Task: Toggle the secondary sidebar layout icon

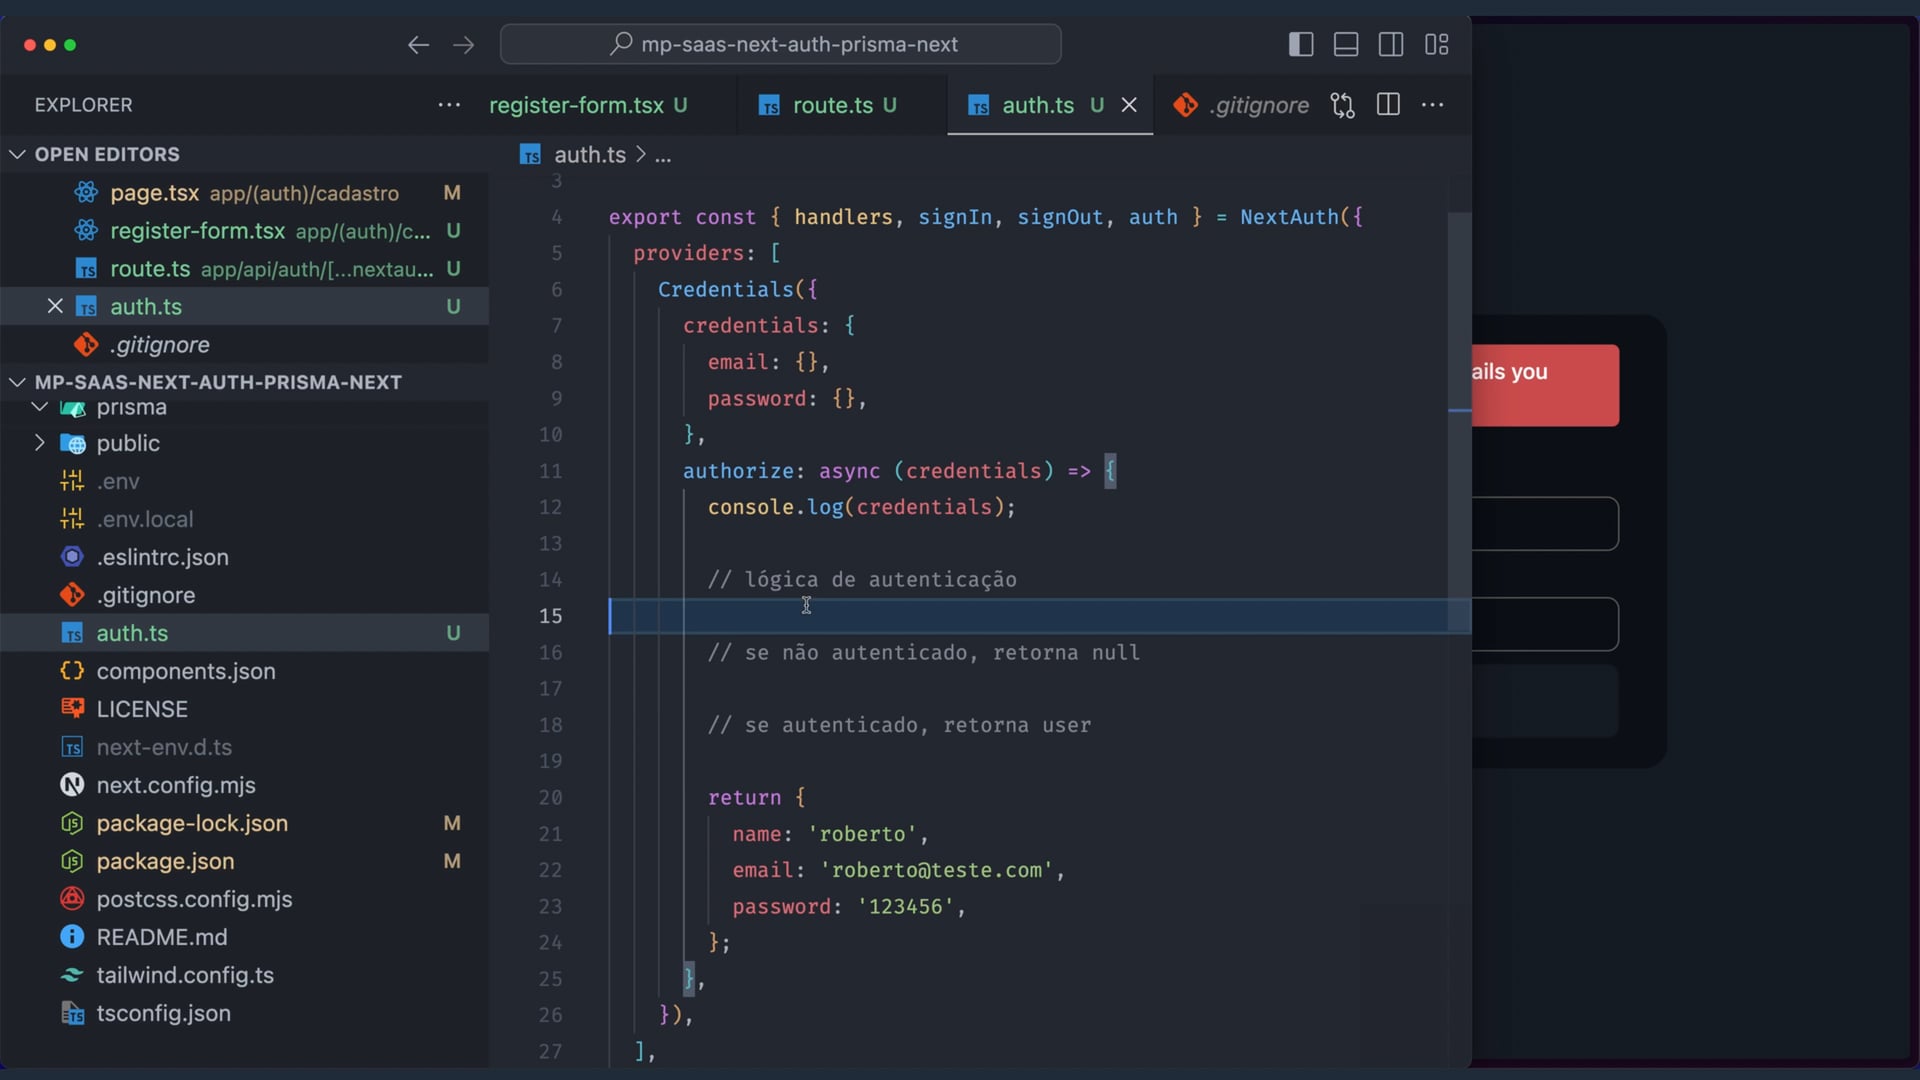Action: click(x=1391, y=44)
